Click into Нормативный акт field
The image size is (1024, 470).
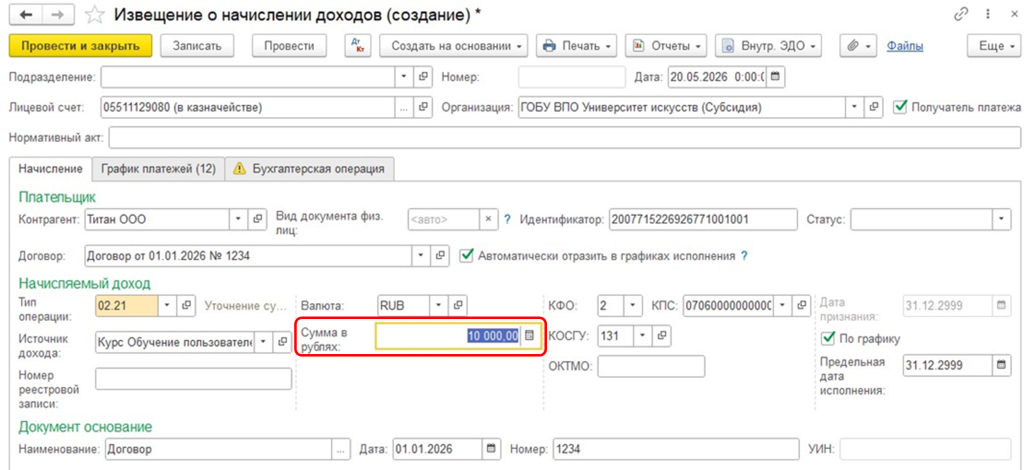pos(564,138)
